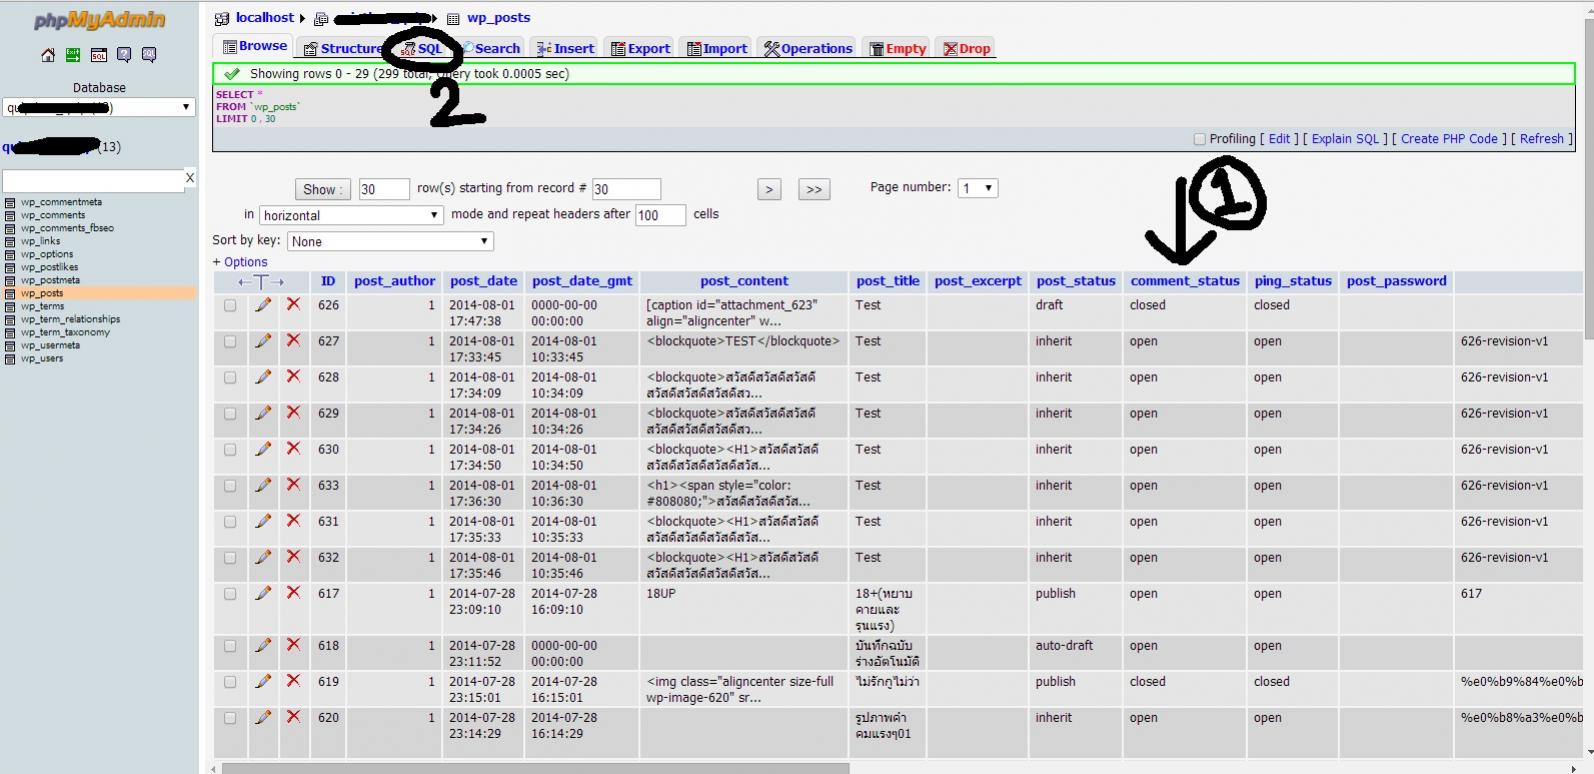
Task: Click the edit pencil for row 627
Action: point(263,341)
